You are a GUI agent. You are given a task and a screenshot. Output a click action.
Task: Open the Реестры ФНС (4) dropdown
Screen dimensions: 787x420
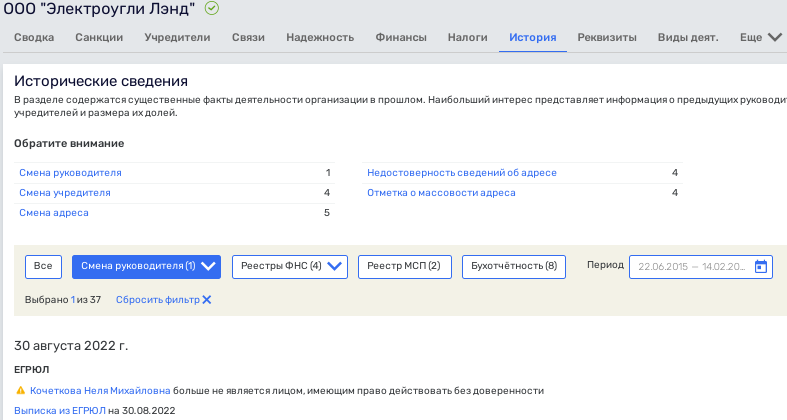pos(290,266)
